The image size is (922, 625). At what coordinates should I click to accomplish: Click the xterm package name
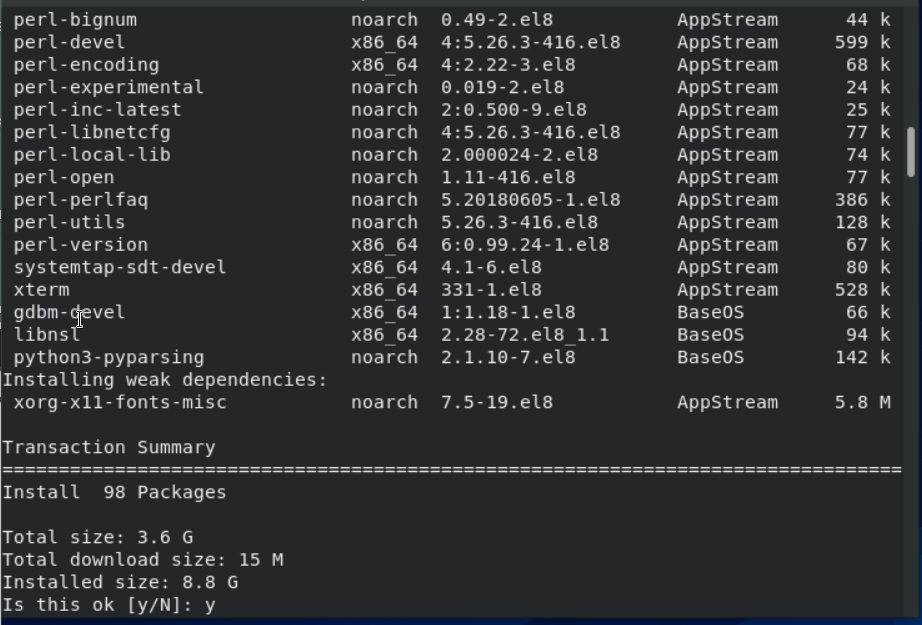coord(42,290)
